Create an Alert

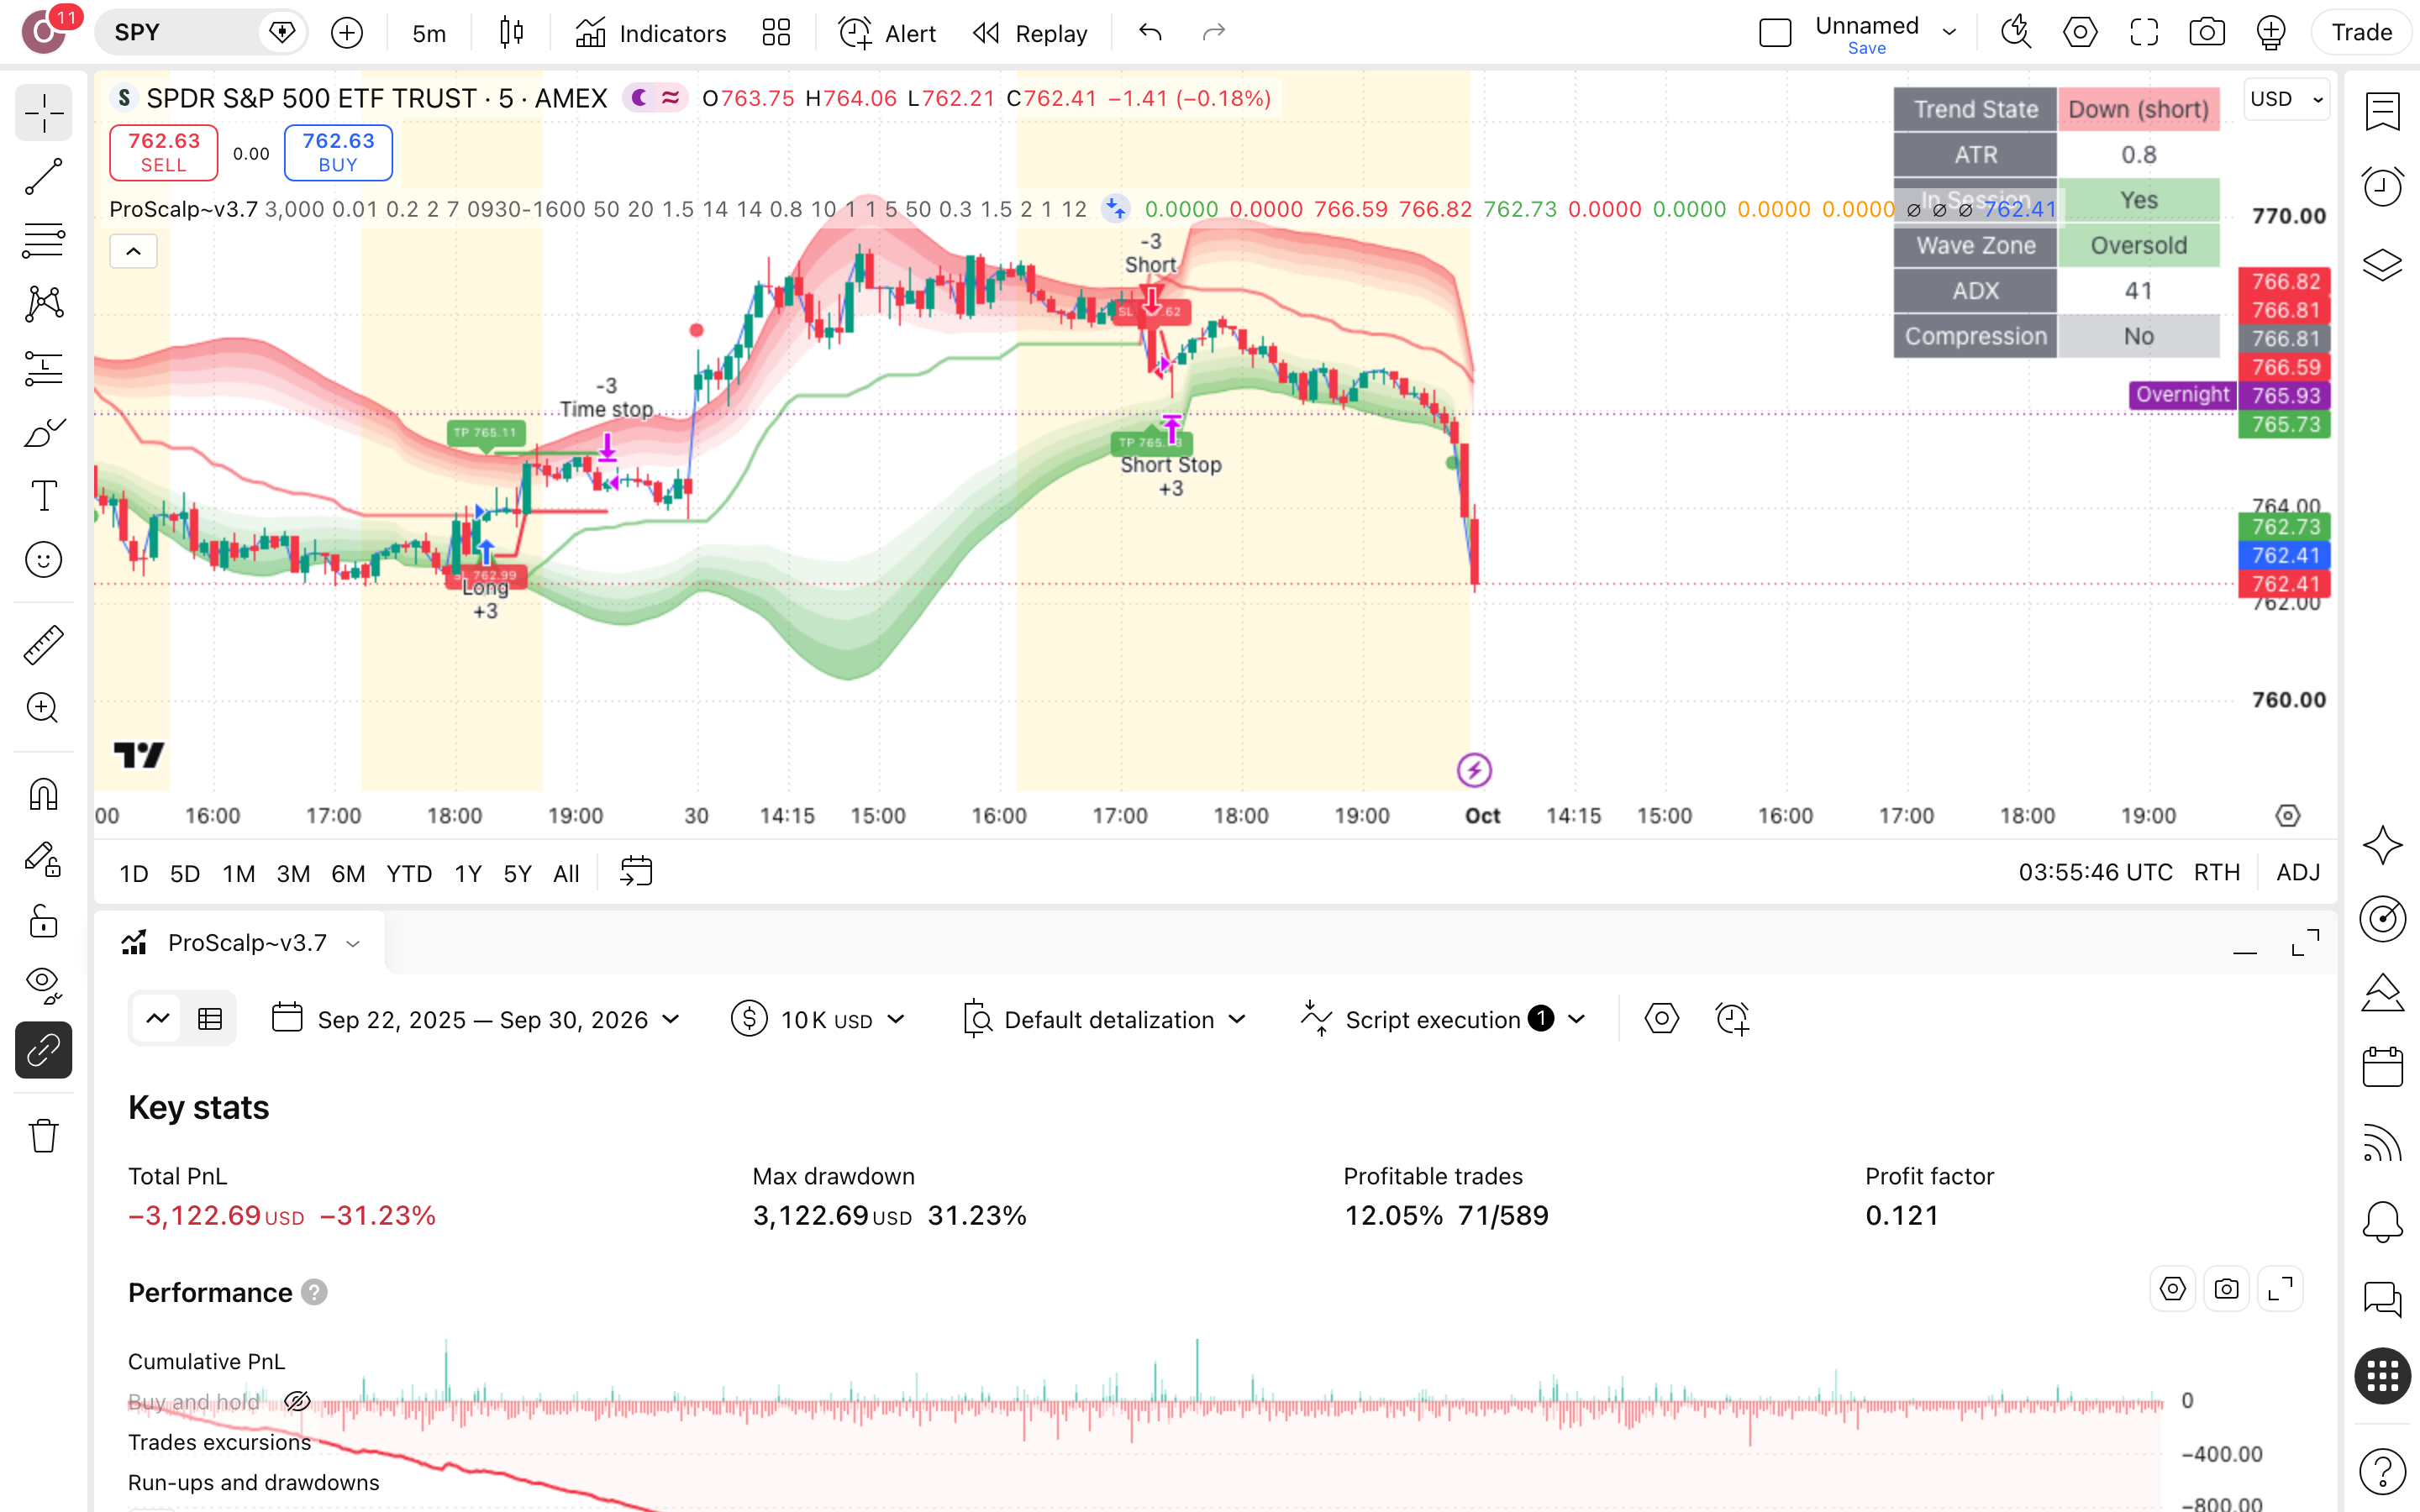886,33
